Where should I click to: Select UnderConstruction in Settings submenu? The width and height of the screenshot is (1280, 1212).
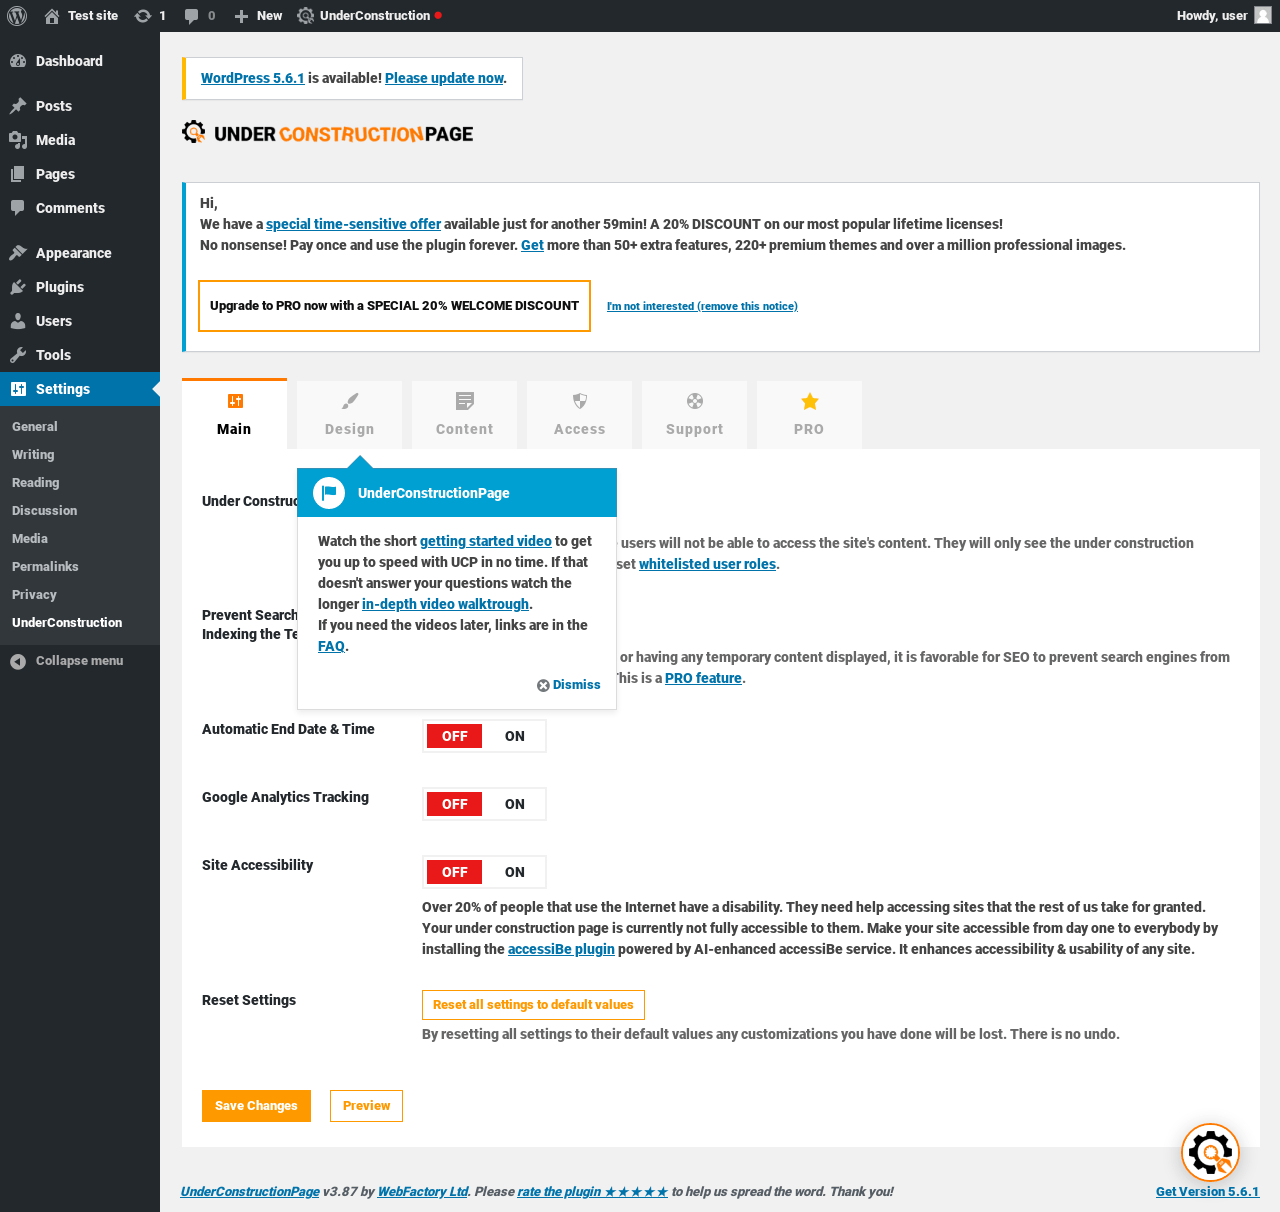[67, 623]
